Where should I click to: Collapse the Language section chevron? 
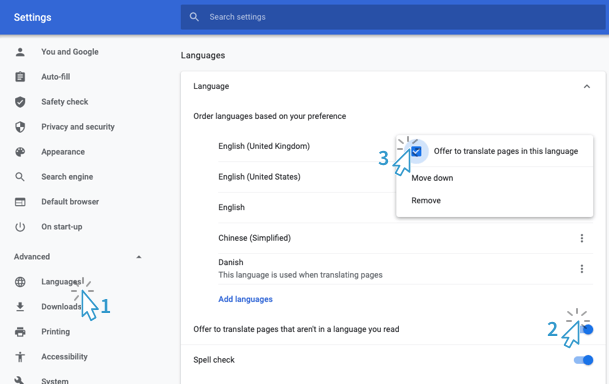point(587,87)
